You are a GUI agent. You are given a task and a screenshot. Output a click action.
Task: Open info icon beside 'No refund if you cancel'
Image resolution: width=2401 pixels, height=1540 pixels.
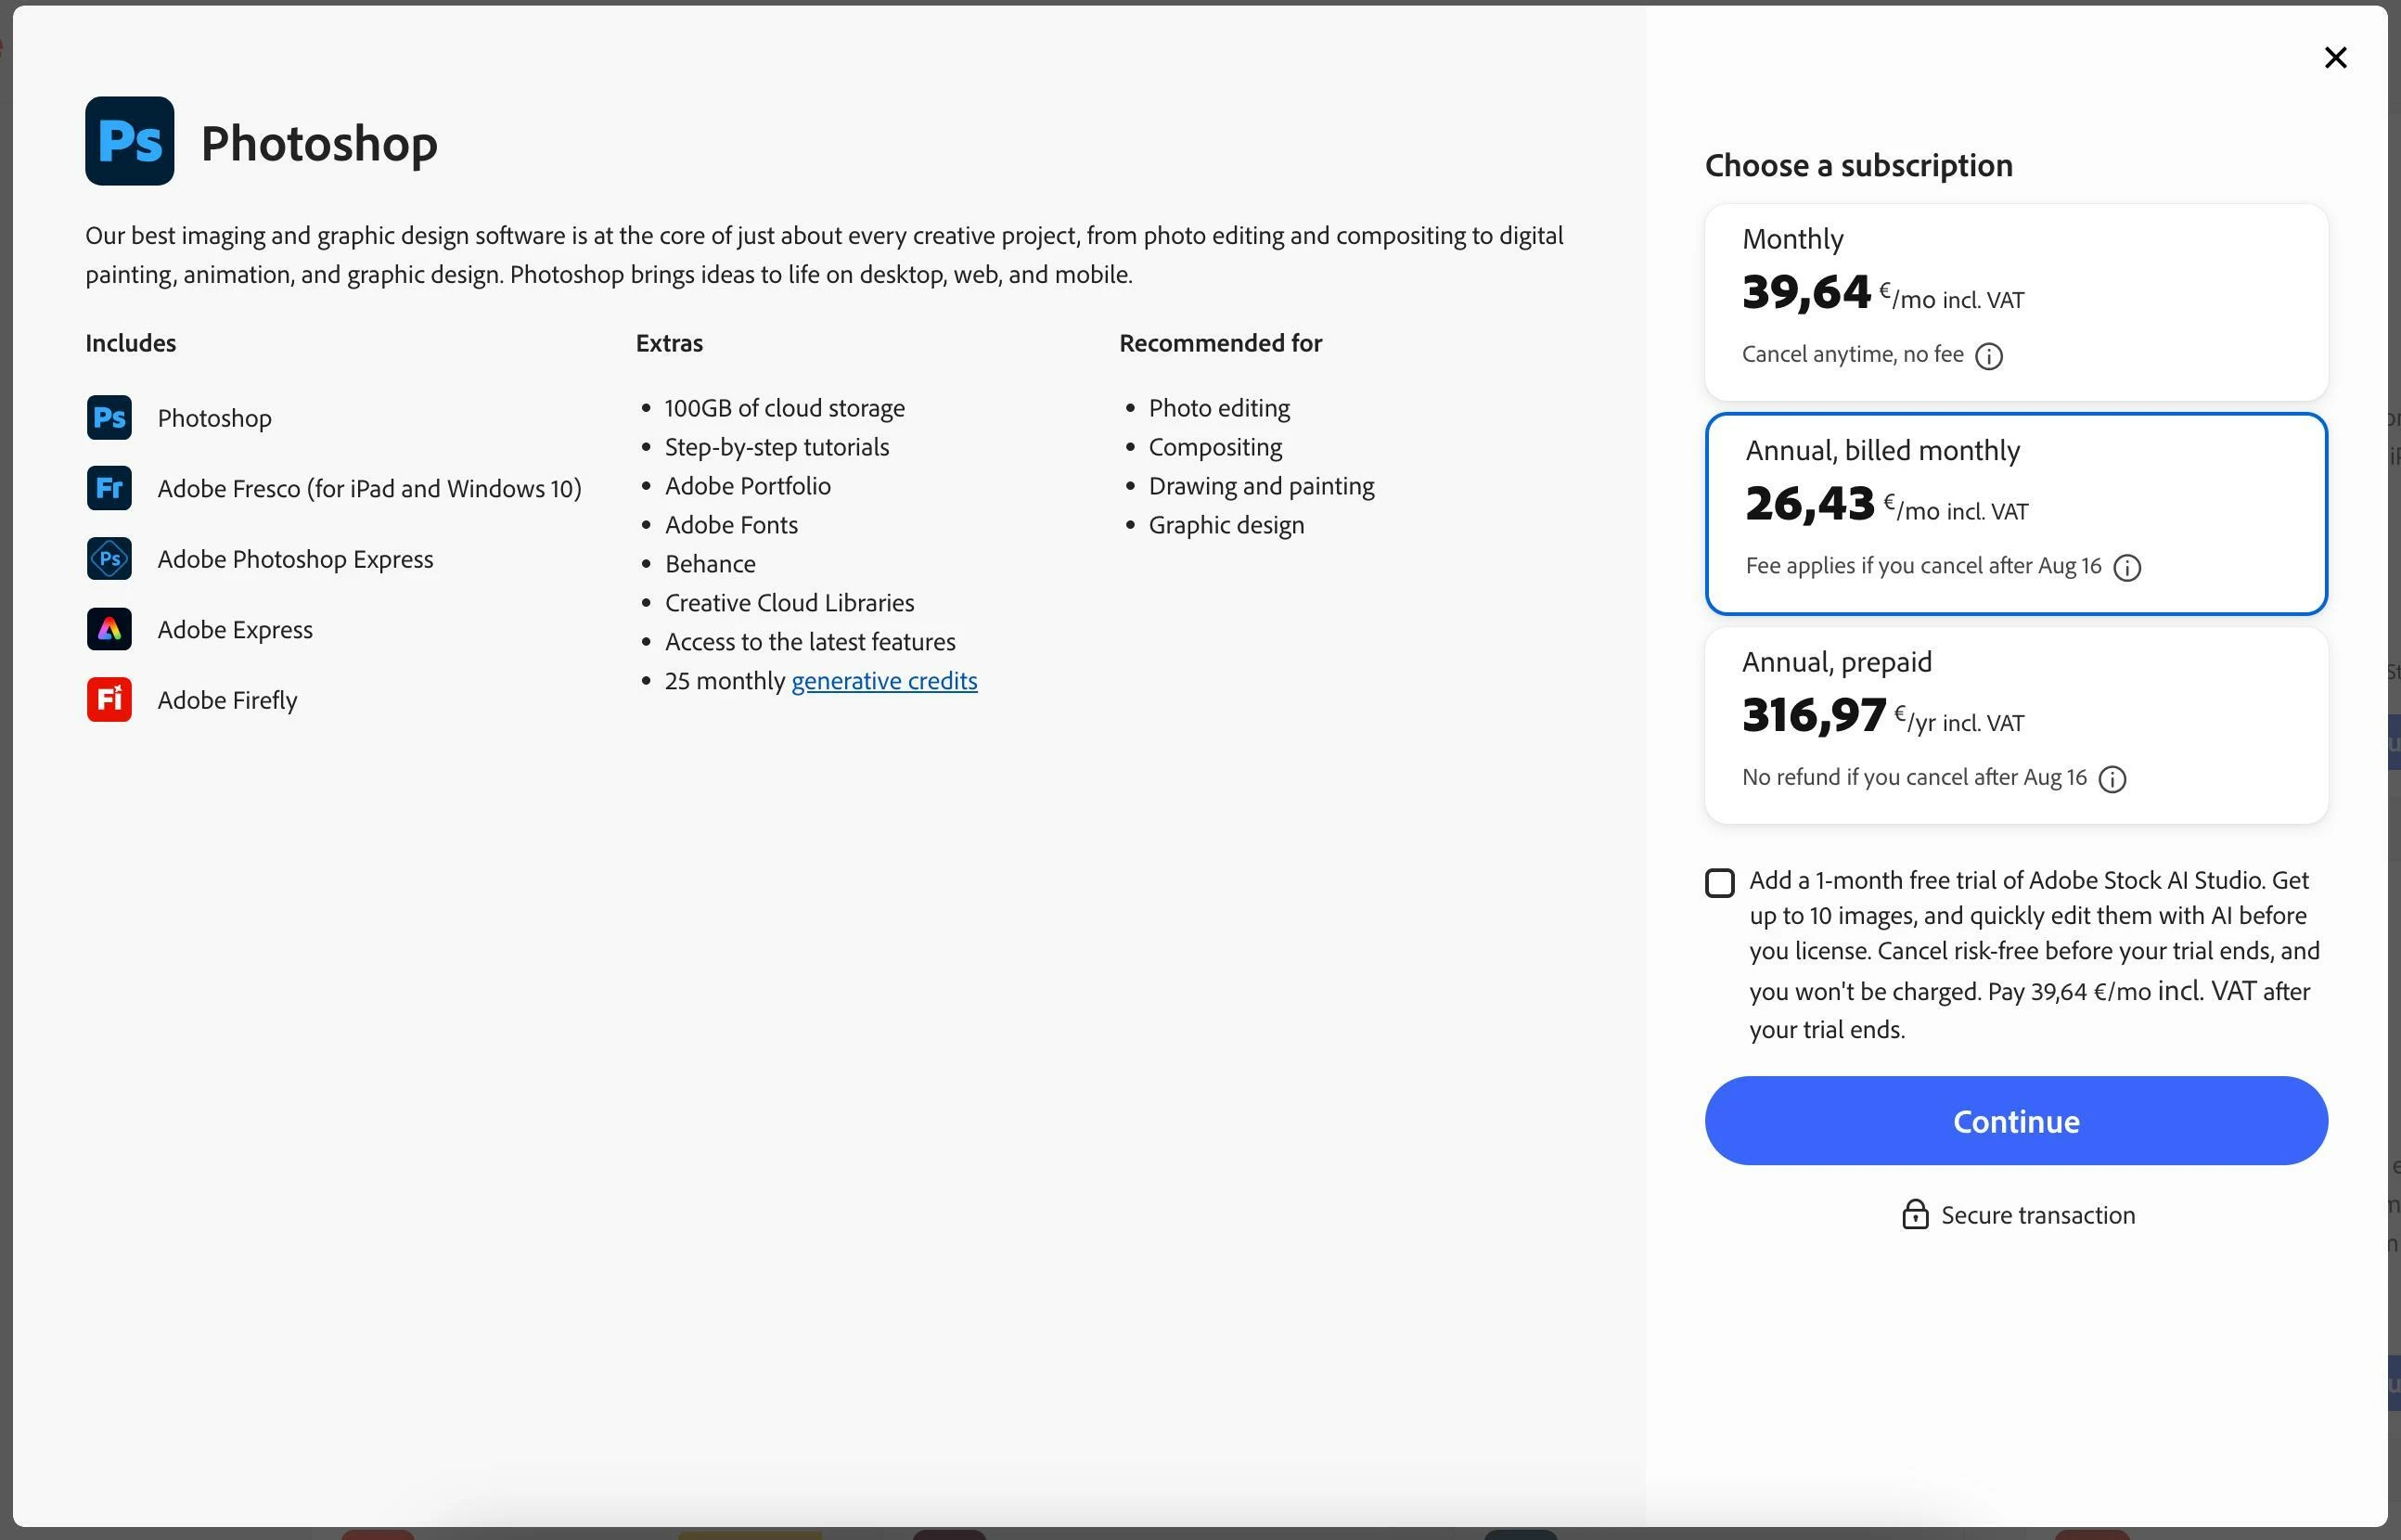coord(2112,779)
